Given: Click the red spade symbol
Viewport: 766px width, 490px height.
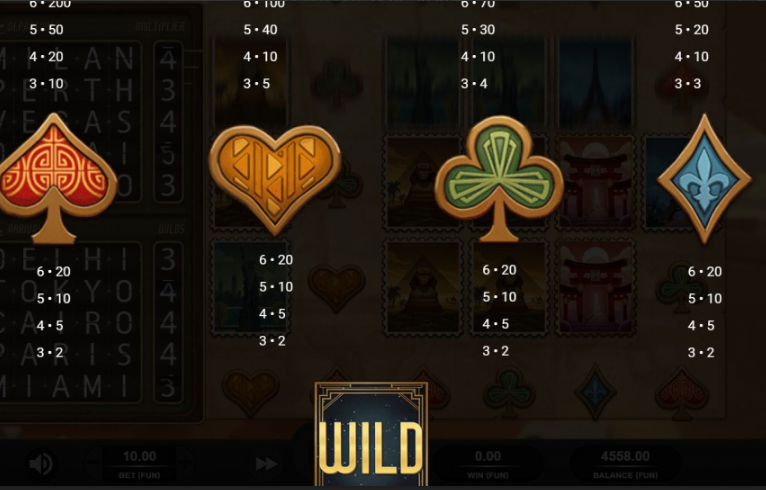Looking at the screenshot, I should click(57, 178).
